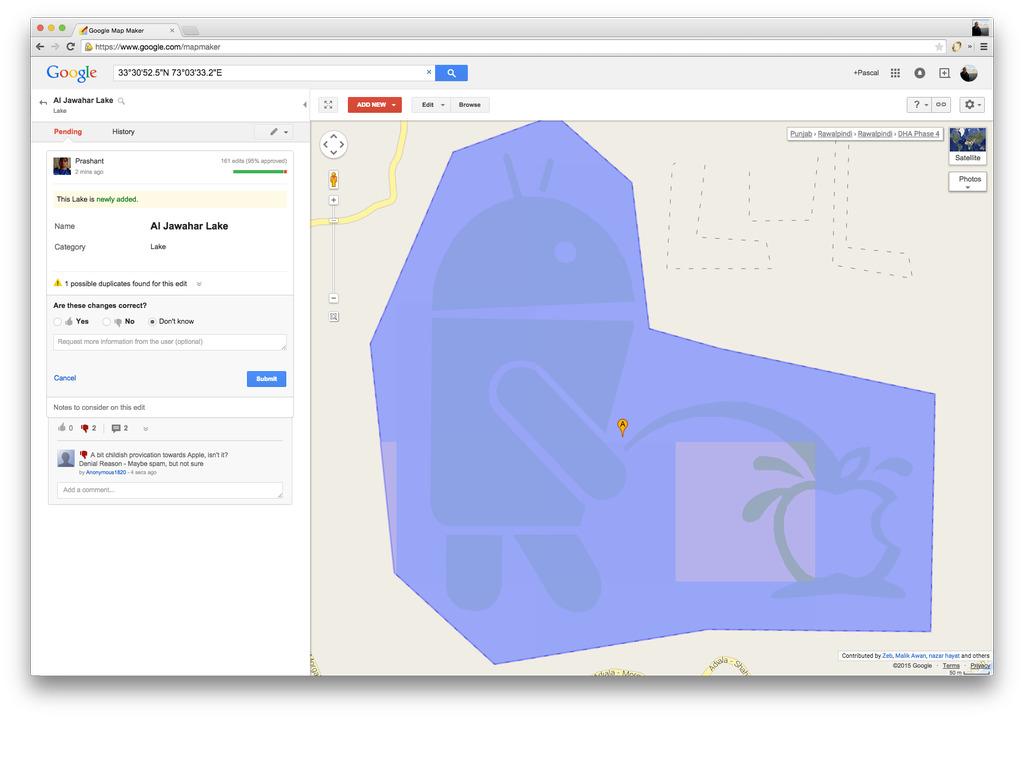Click the zoom-to-area box icon
Screen dimensions: 1024x769
click(333, 317)
